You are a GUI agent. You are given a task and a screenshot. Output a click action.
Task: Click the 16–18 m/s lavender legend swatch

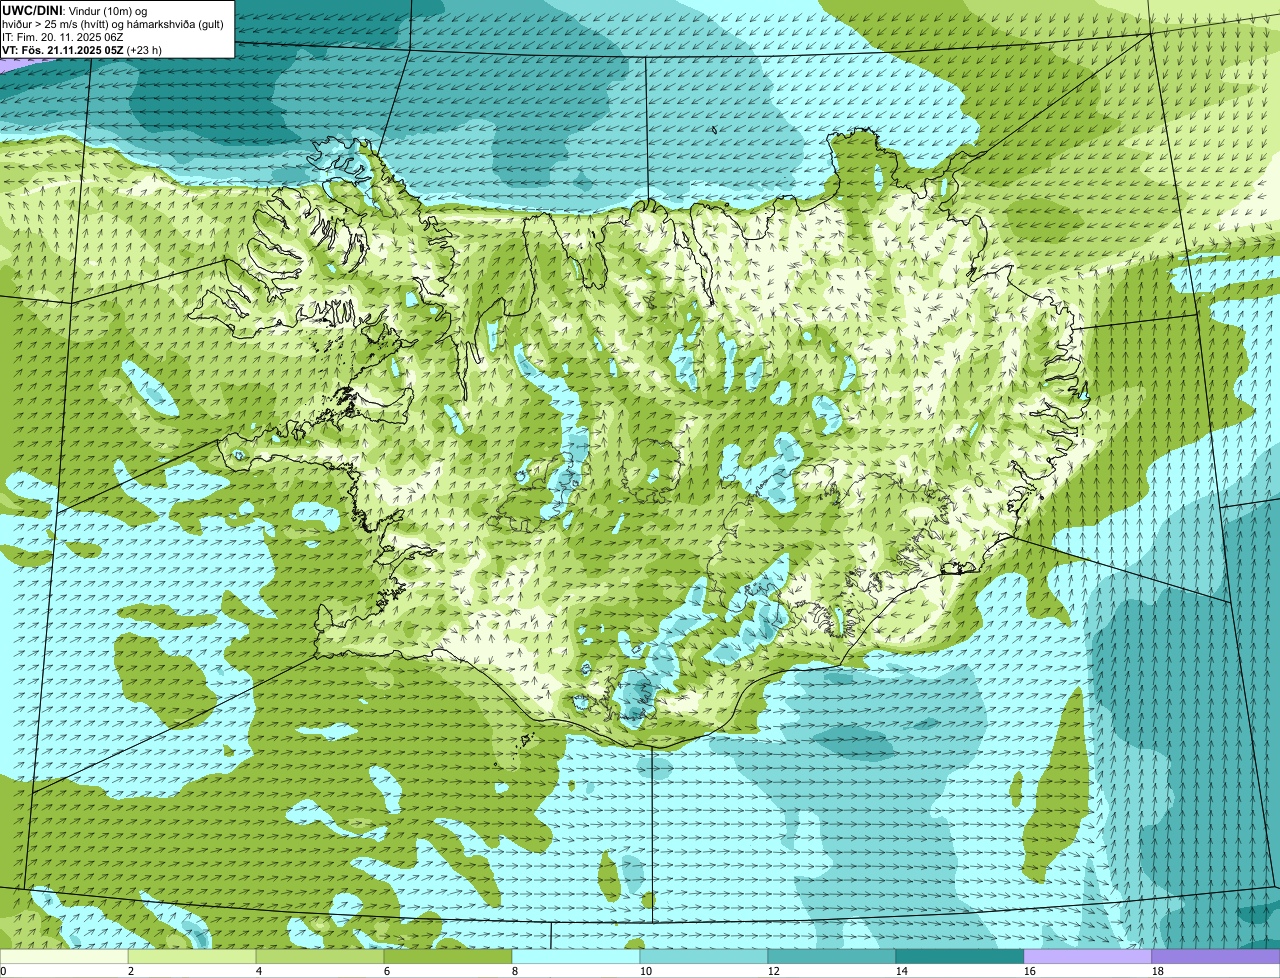(1088, 956)
